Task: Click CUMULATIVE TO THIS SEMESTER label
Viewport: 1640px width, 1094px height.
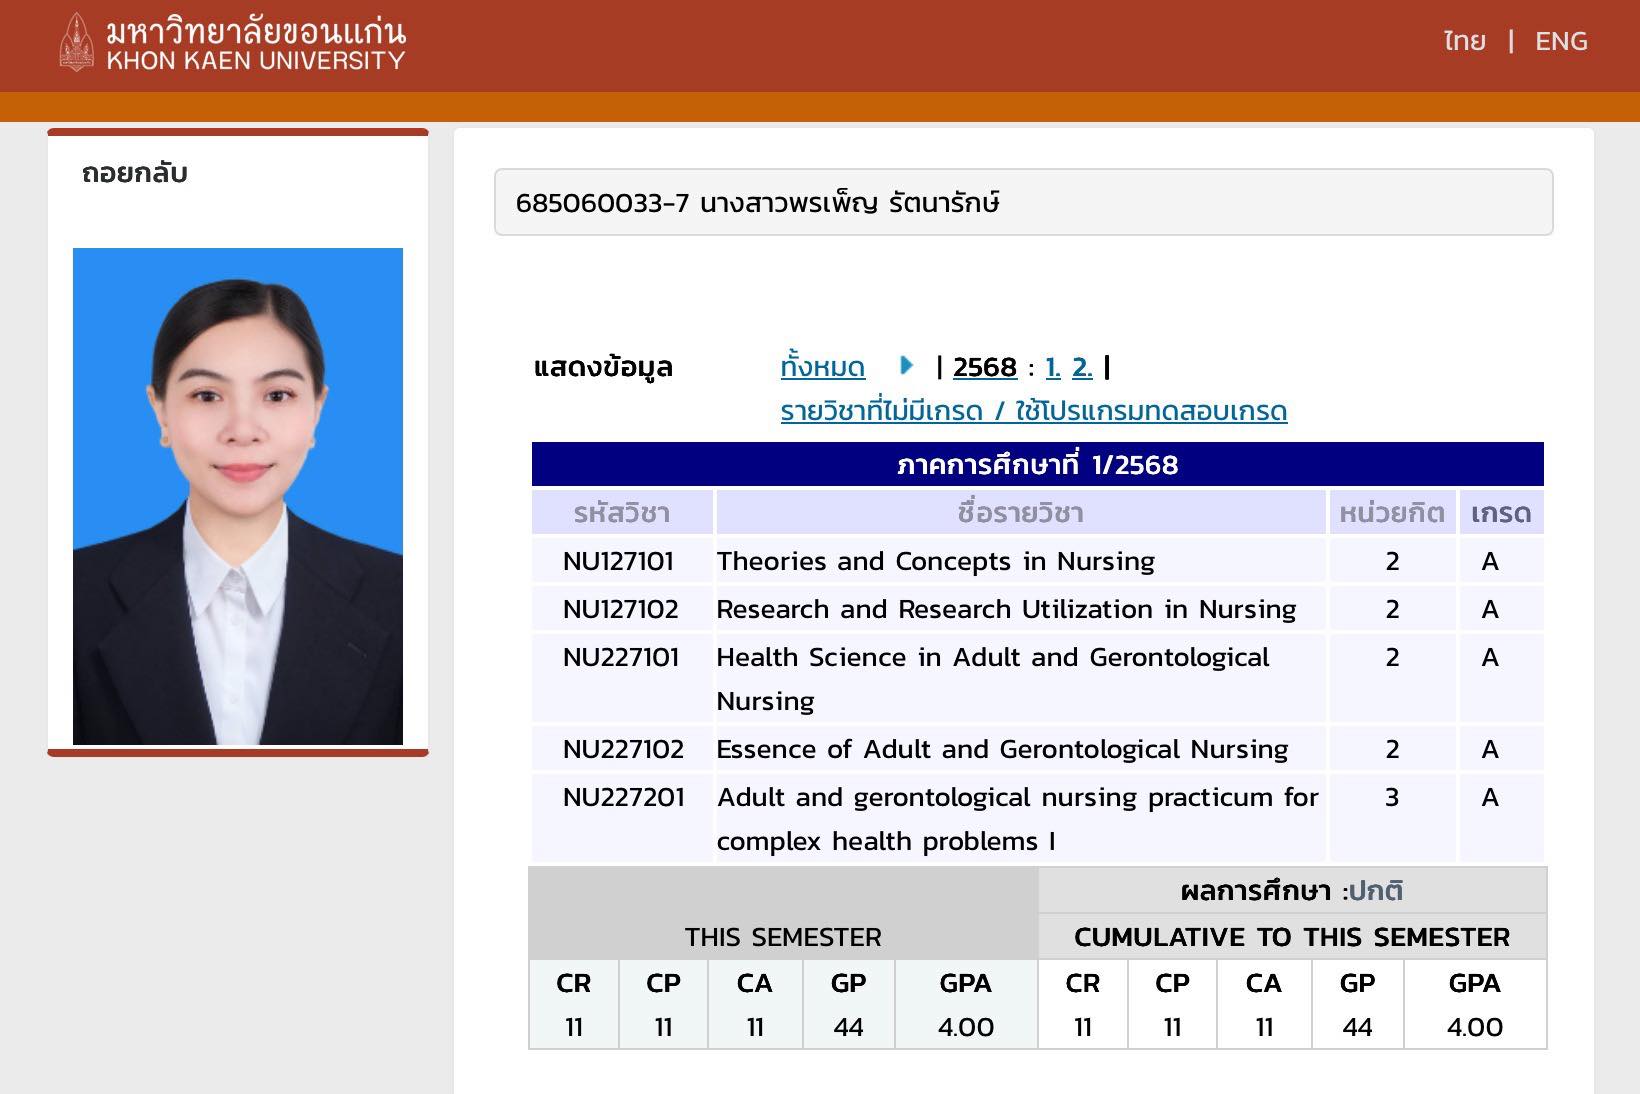Action: click(1292, 937)
